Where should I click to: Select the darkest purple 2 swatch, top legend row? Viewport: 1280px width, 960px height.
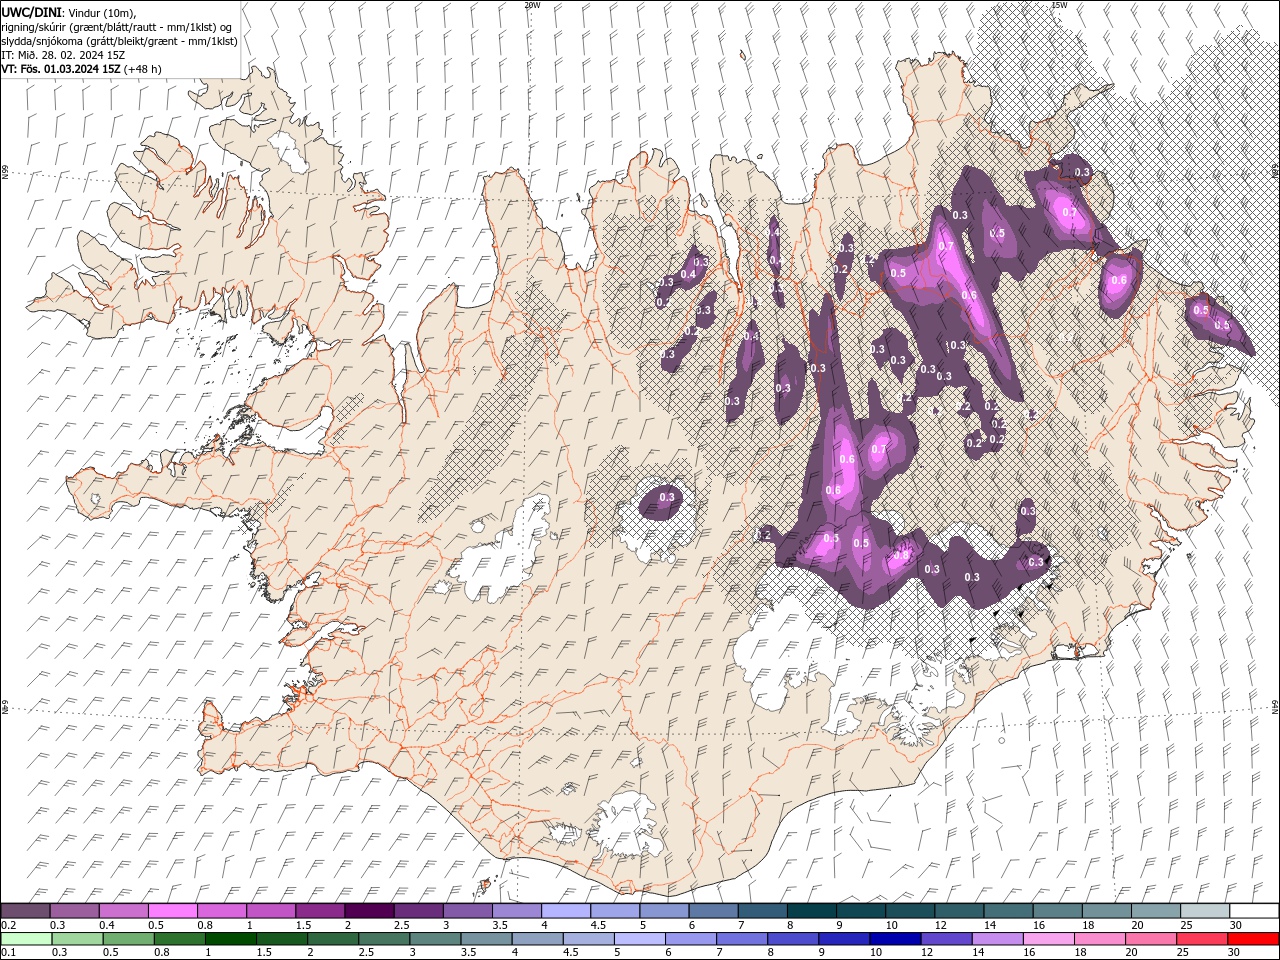click(x=369, y=911)
